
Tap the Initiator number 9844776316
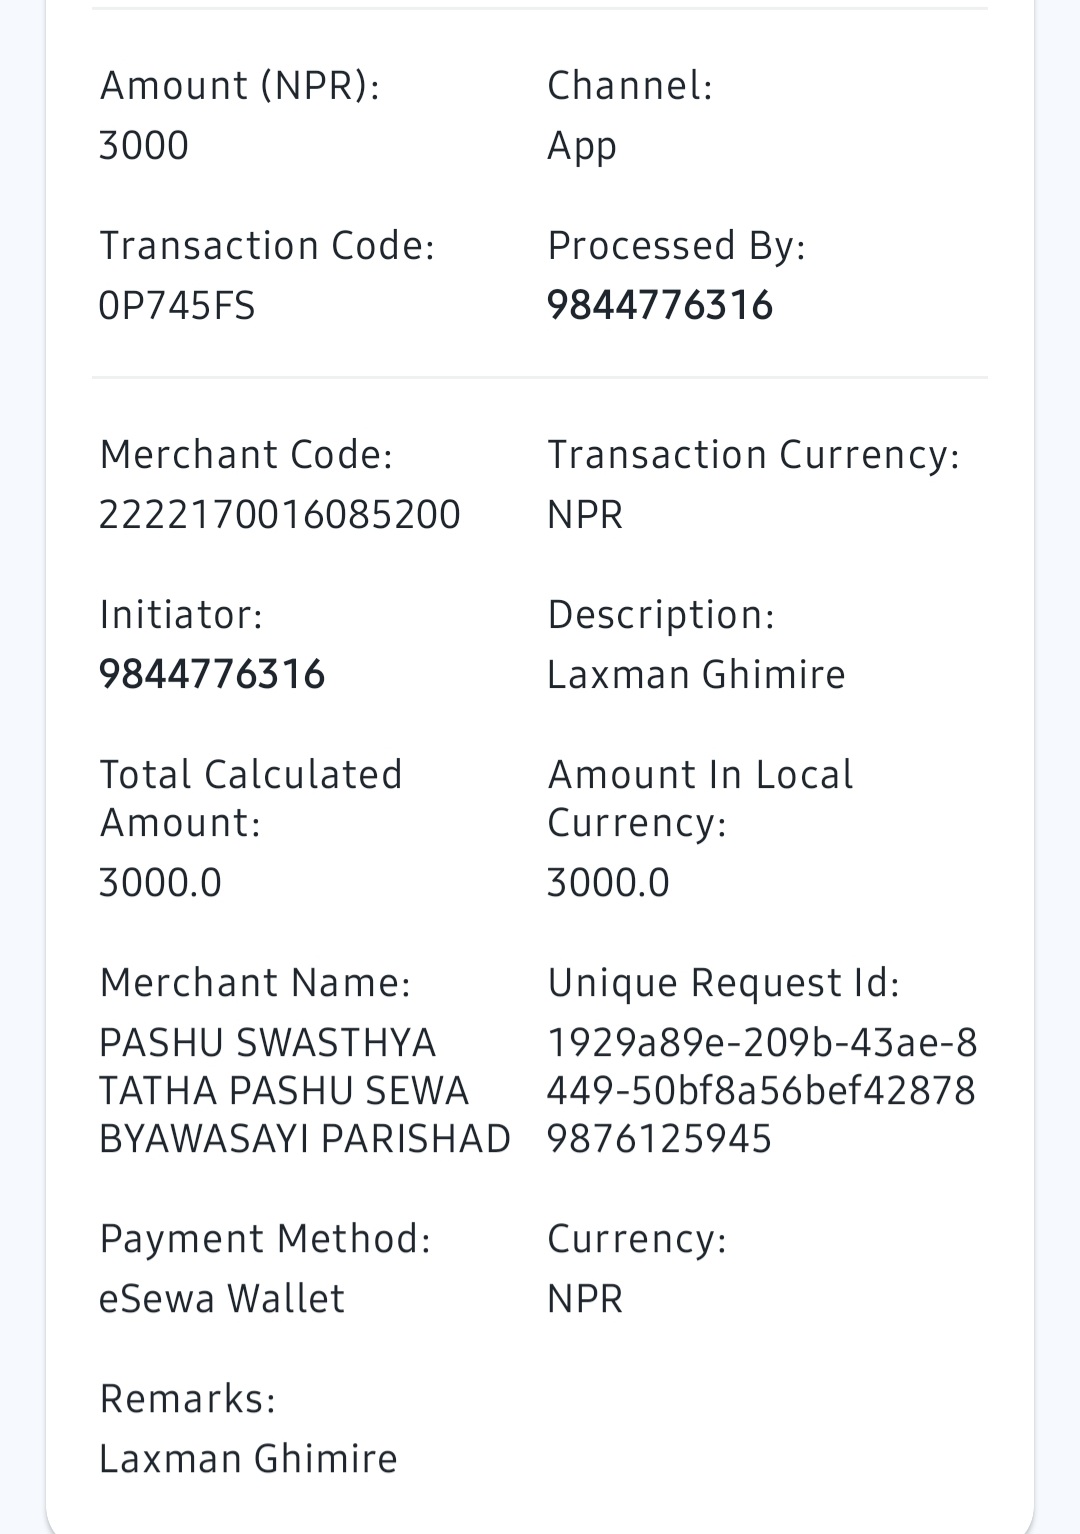pos(212,674)
